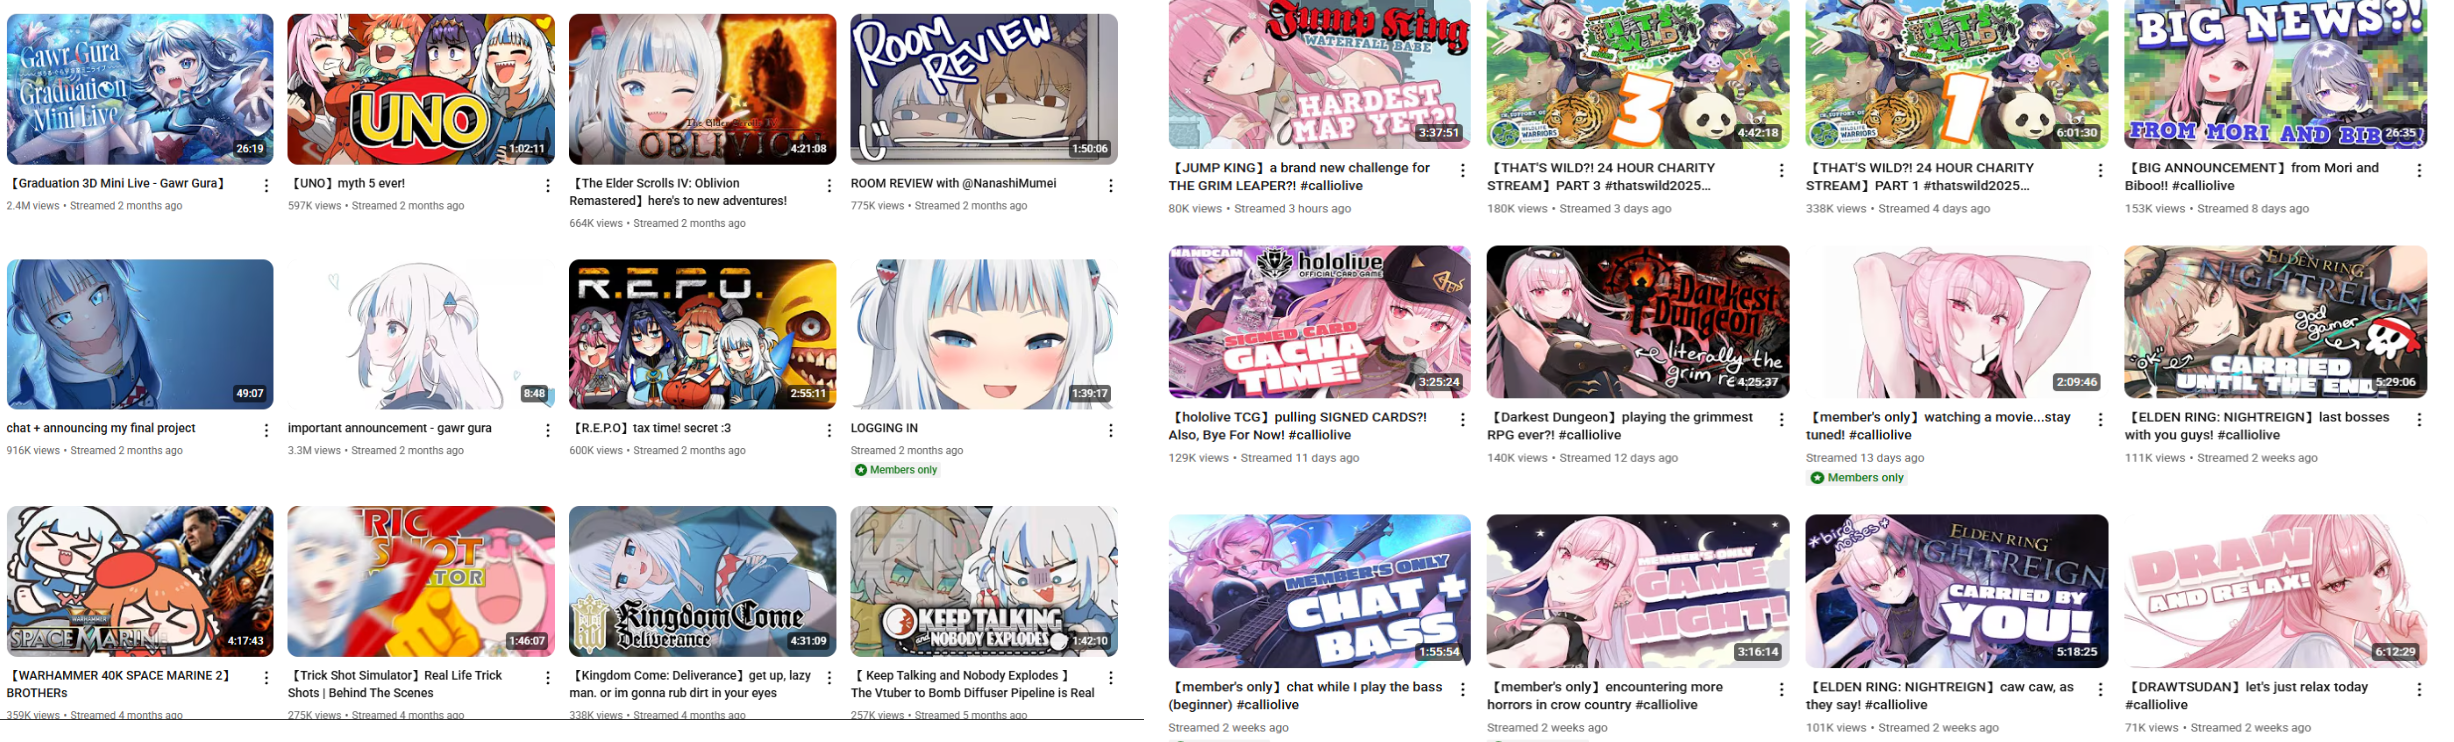The height and width of the screenshot is (742, 2454).
Task: Open three-dot menu beside UNO myth 5 ever
Action: (x=547, y=186)
